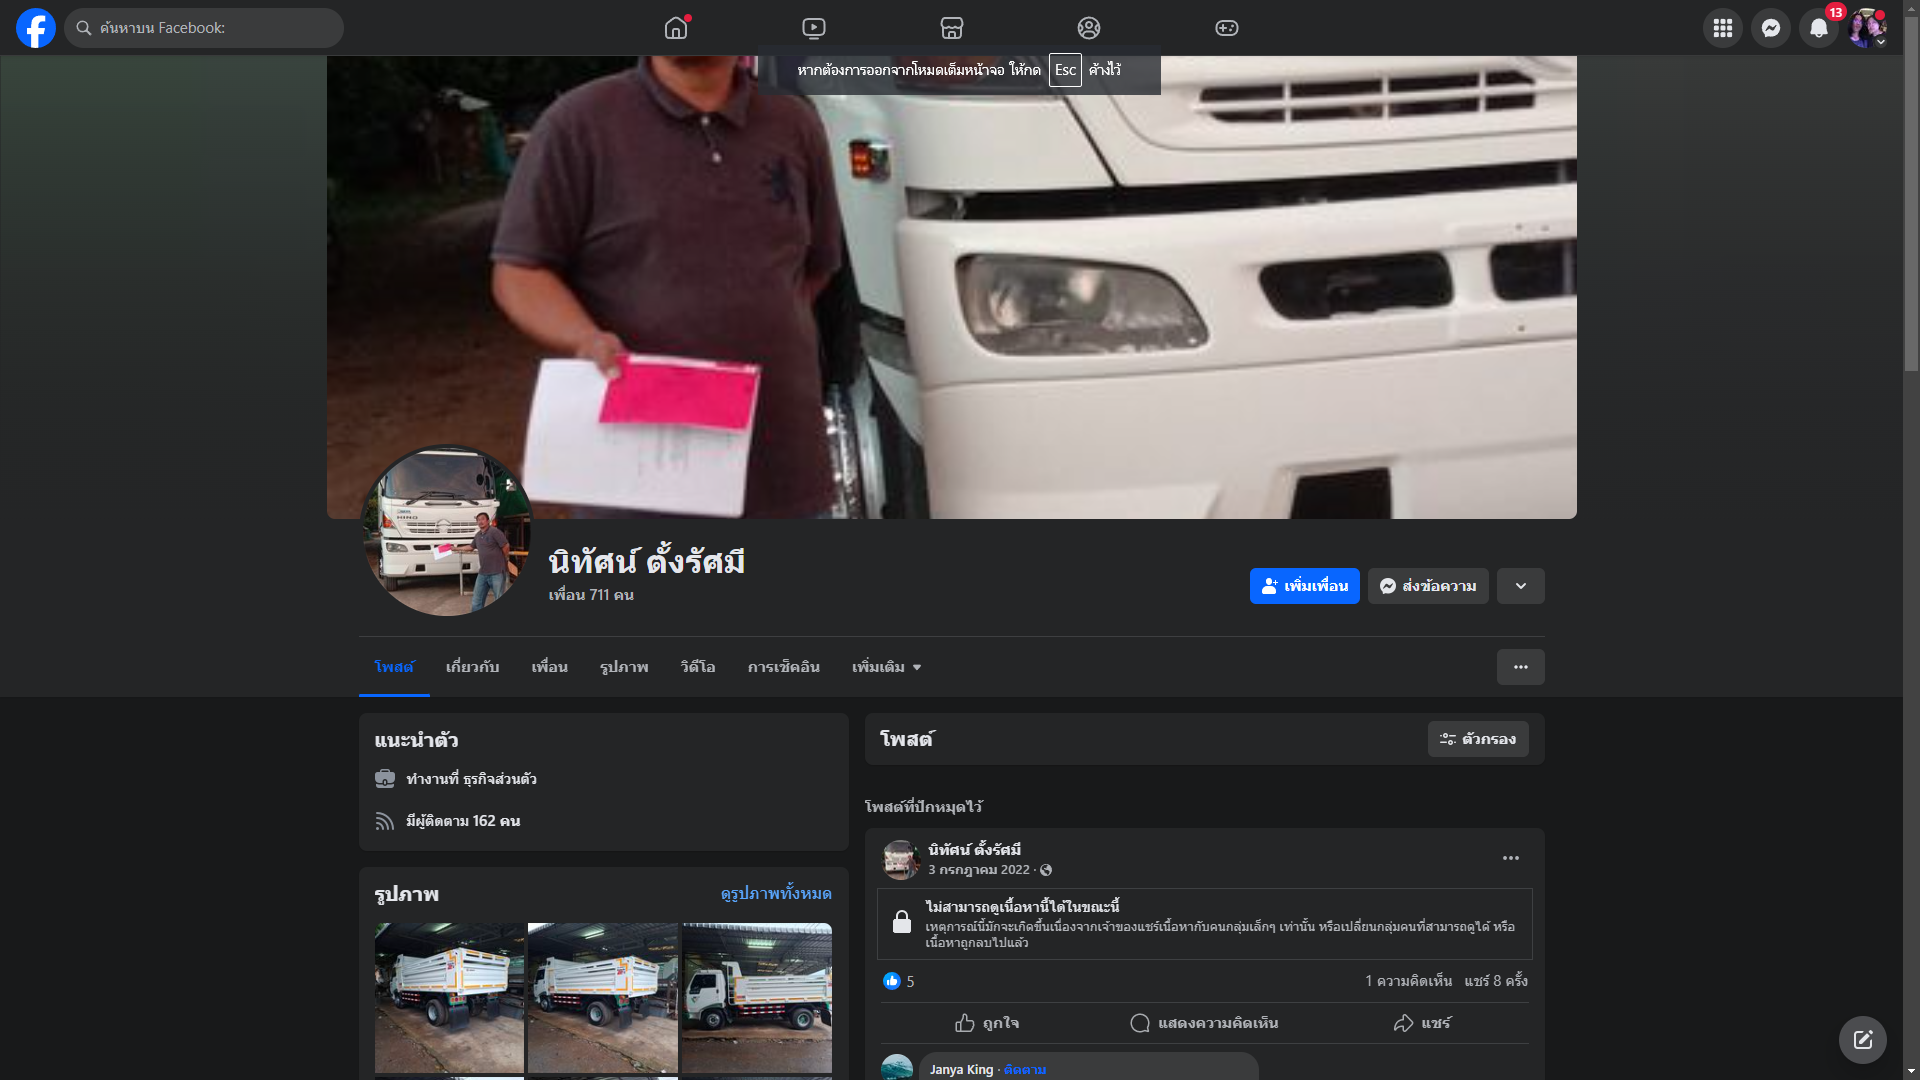Image resolution: width=1920 pixels, height=1080 pixels.
Task: Open the Watch video icon
Action: click(x=814, y=28)
